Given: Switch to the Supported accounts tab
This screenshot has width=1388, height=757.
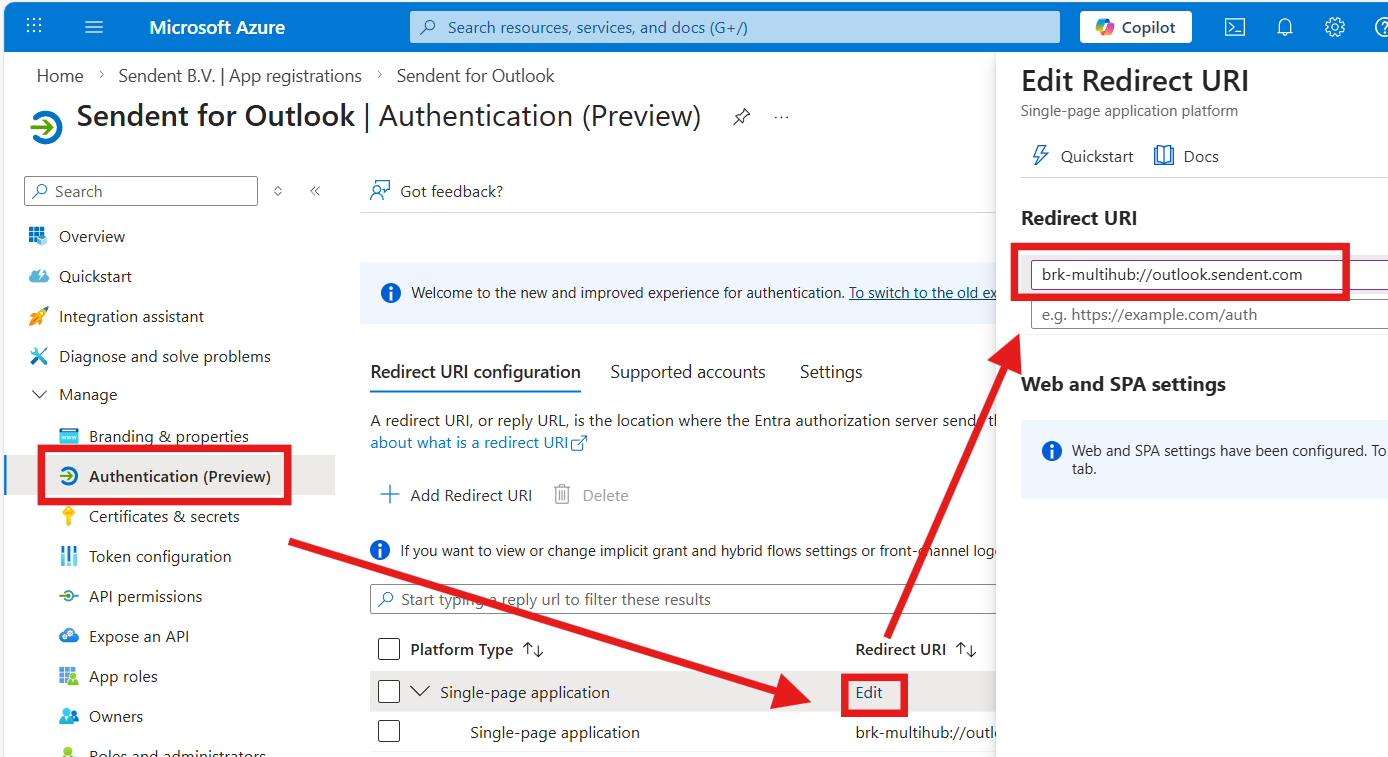Looking at the screenshot, I should [x=688, y=372].
